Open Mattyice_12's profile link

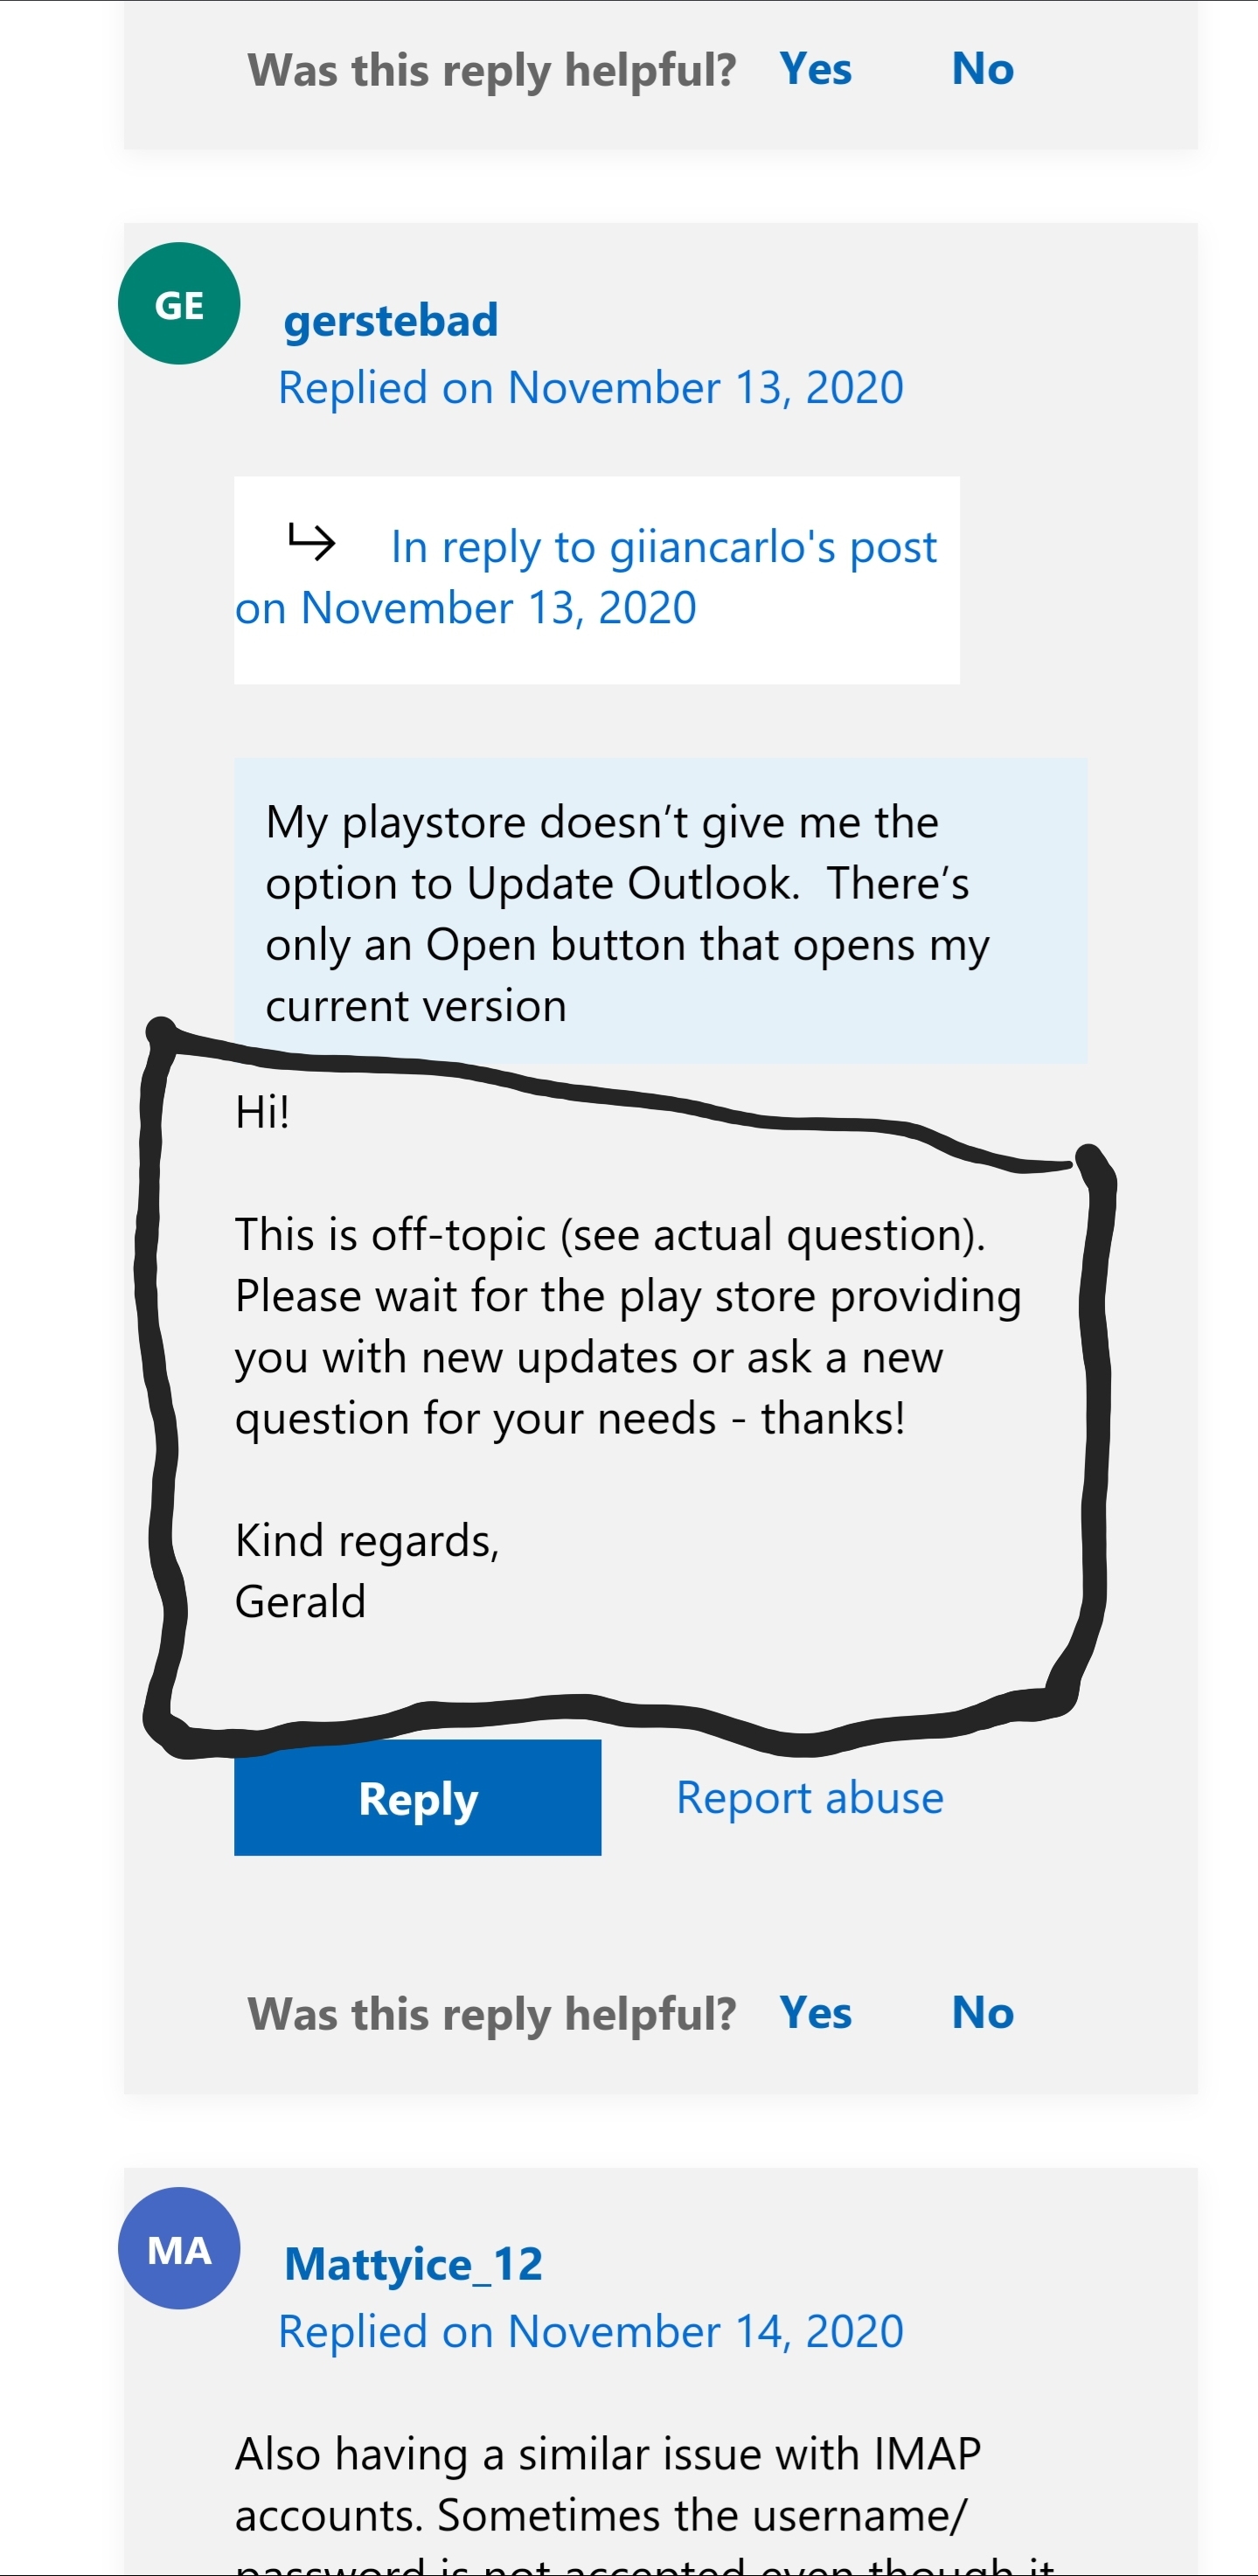coord(413,2264)
